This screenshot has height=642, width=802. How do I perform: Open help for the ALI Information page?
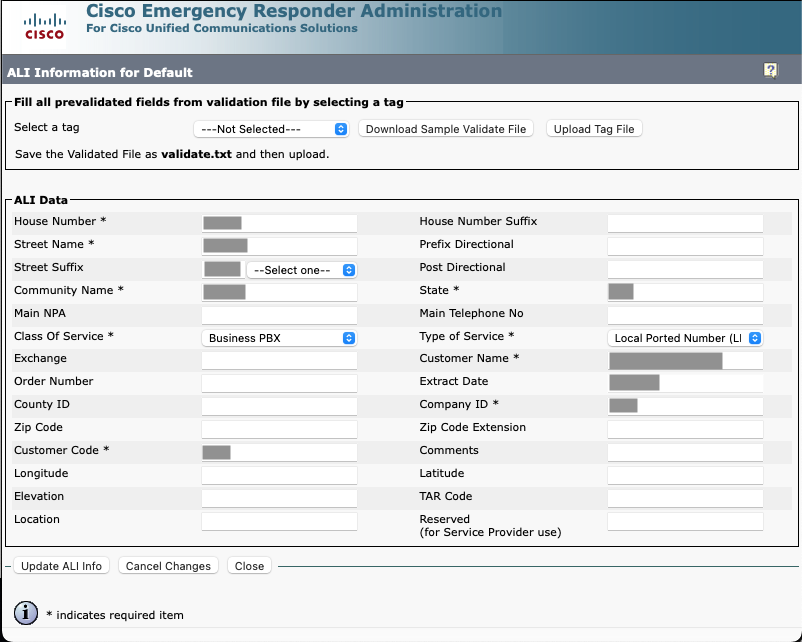coord(768,70)
